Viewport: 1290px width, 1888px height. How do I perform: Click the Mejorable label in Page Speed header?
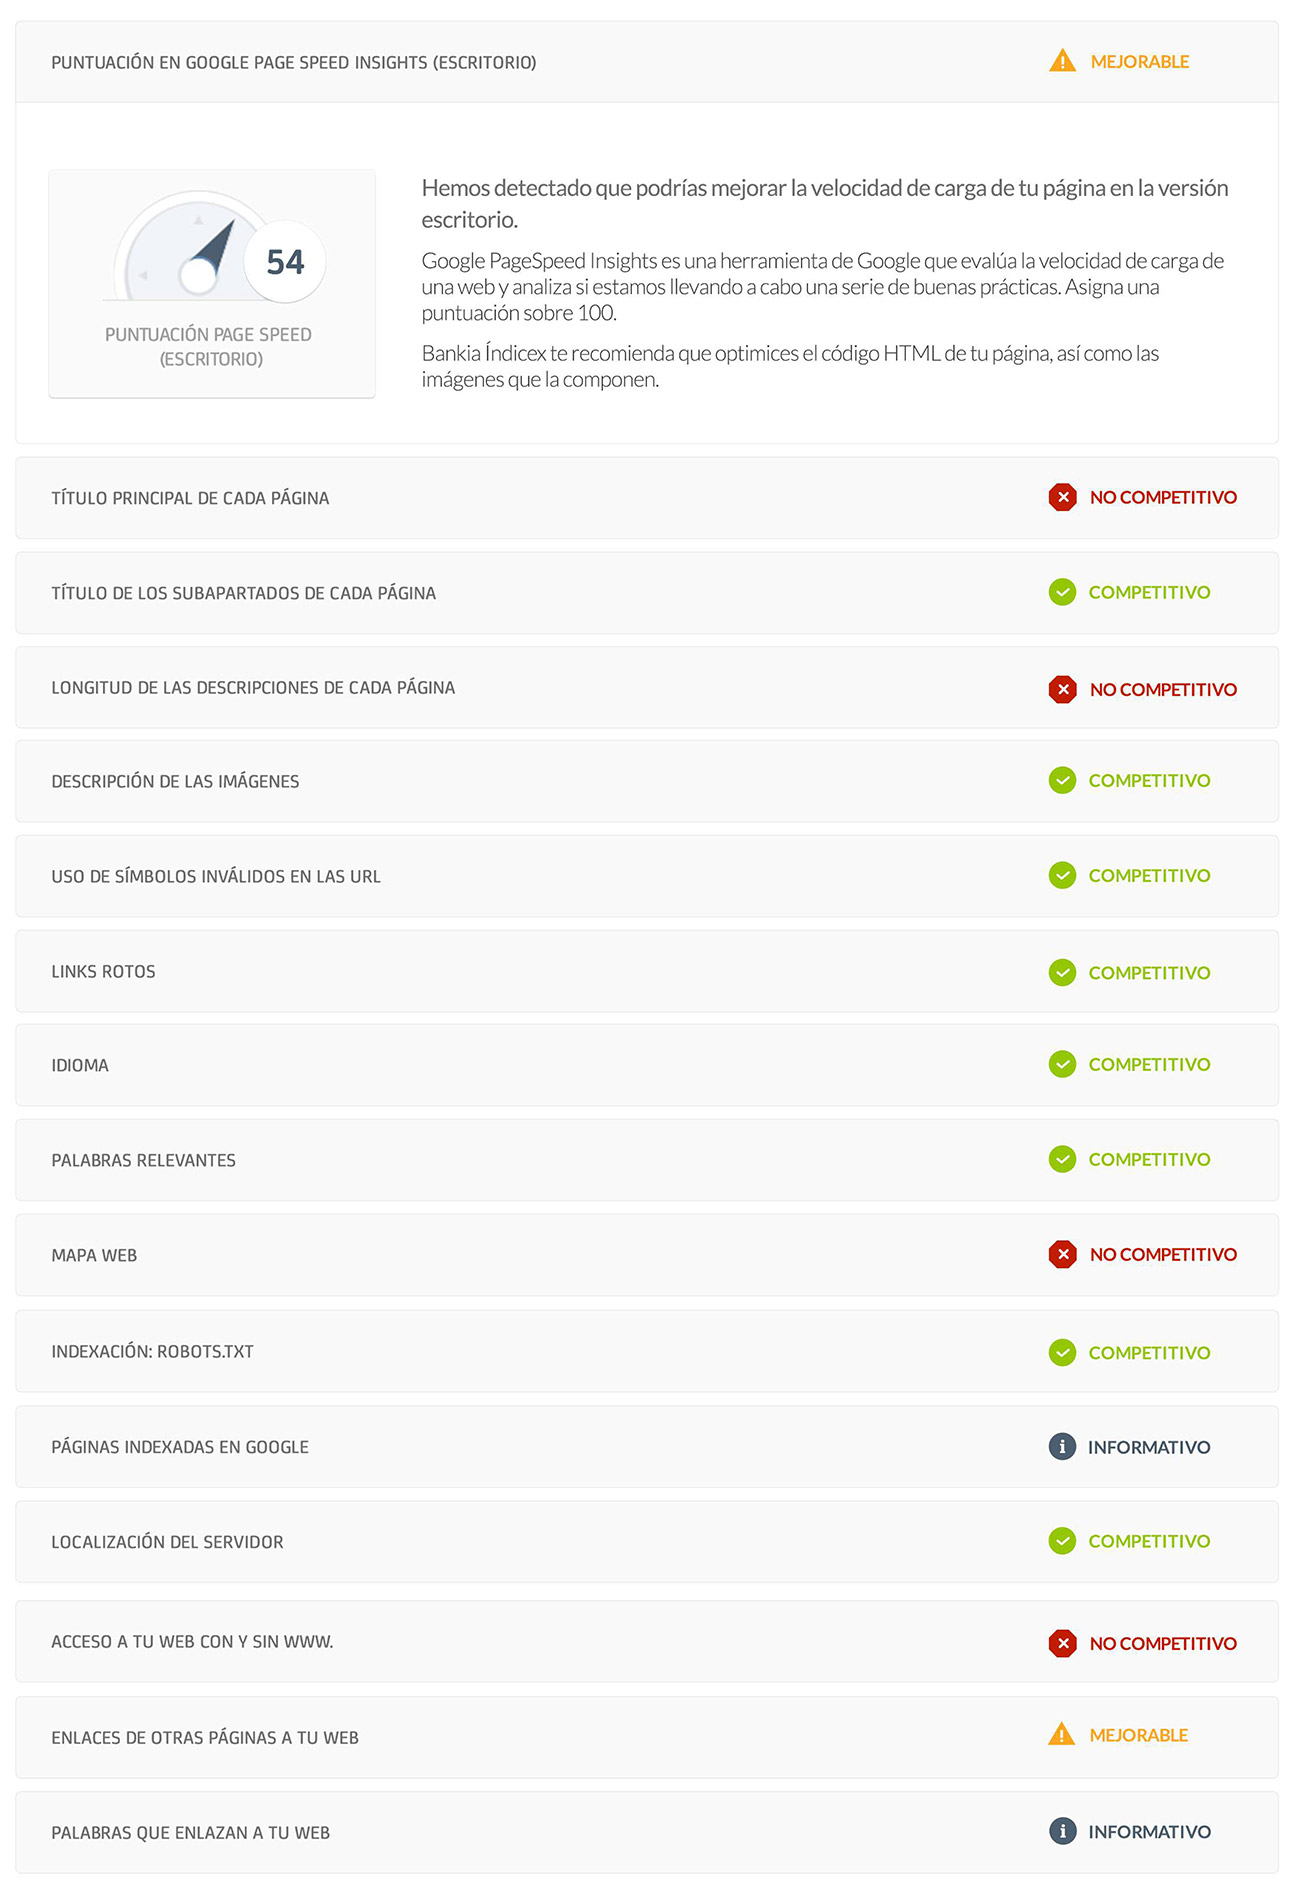click(1140, 62)
